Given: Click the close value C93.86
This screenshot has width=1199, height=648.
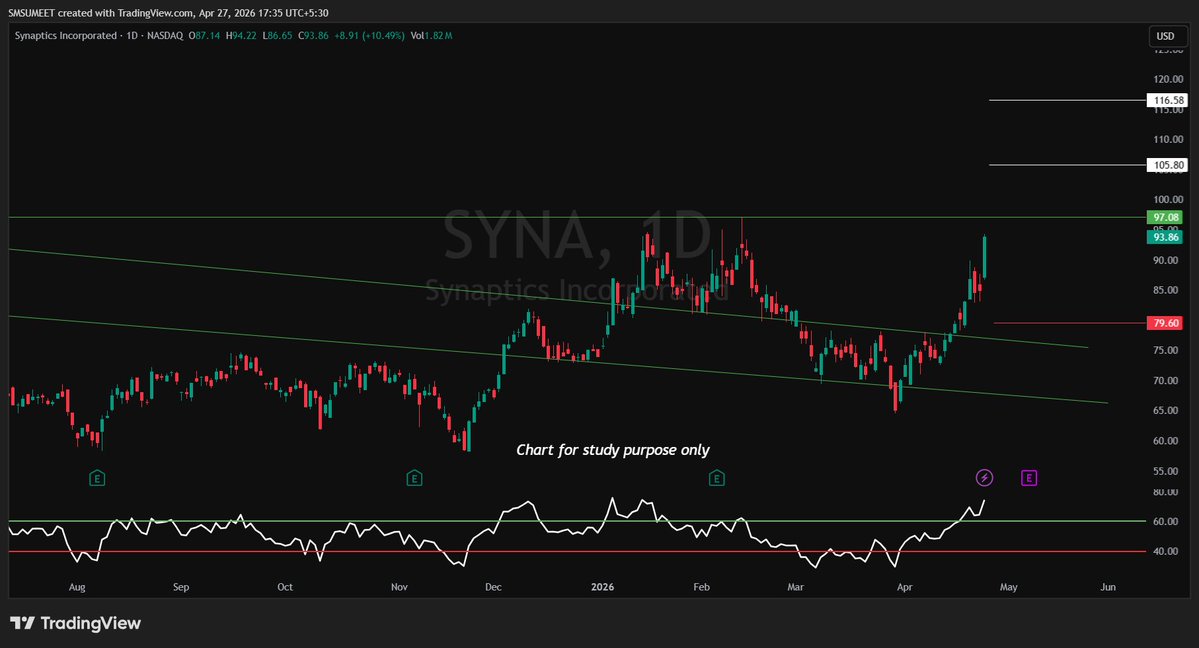Looking at the screenshot, I should pos(313,35).
